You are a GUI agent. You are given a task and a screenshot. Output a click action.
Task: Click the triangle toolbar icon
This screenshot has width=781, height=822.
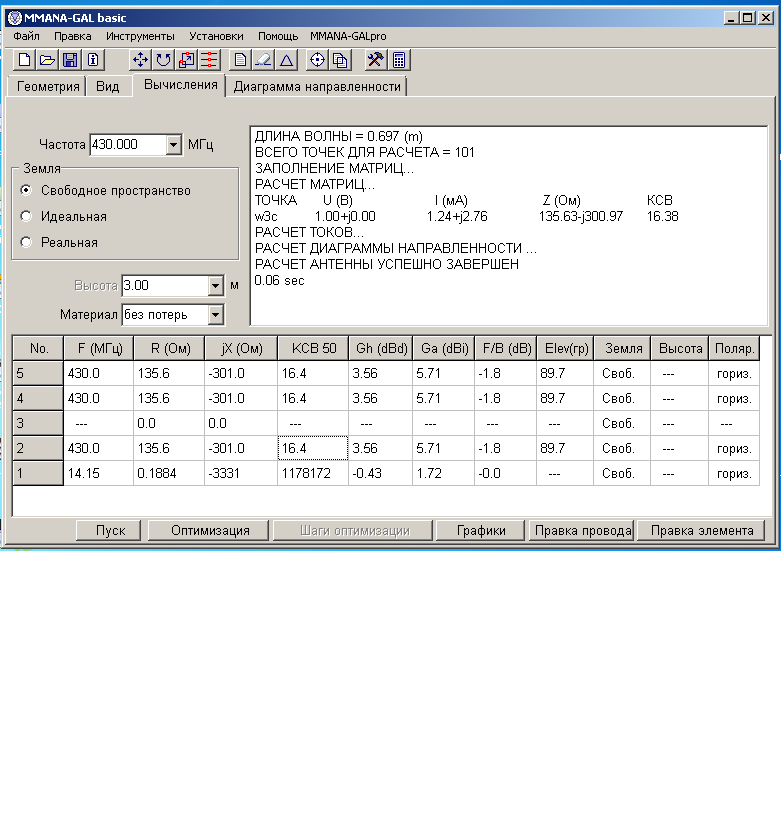(286, 60)
